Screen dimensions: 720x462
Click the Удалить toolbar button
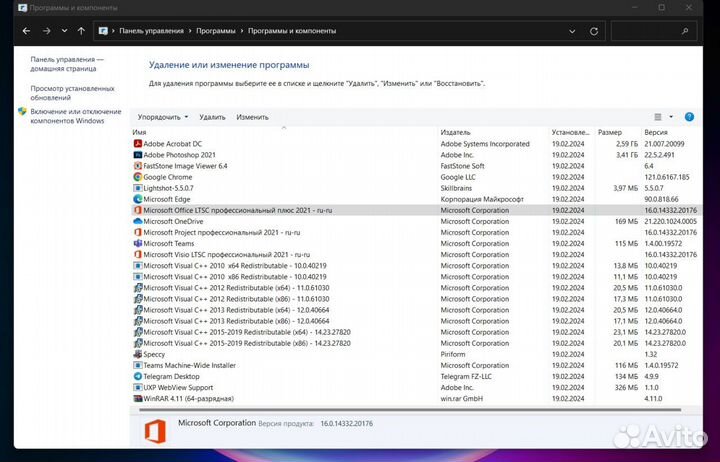tap(212, 117)
